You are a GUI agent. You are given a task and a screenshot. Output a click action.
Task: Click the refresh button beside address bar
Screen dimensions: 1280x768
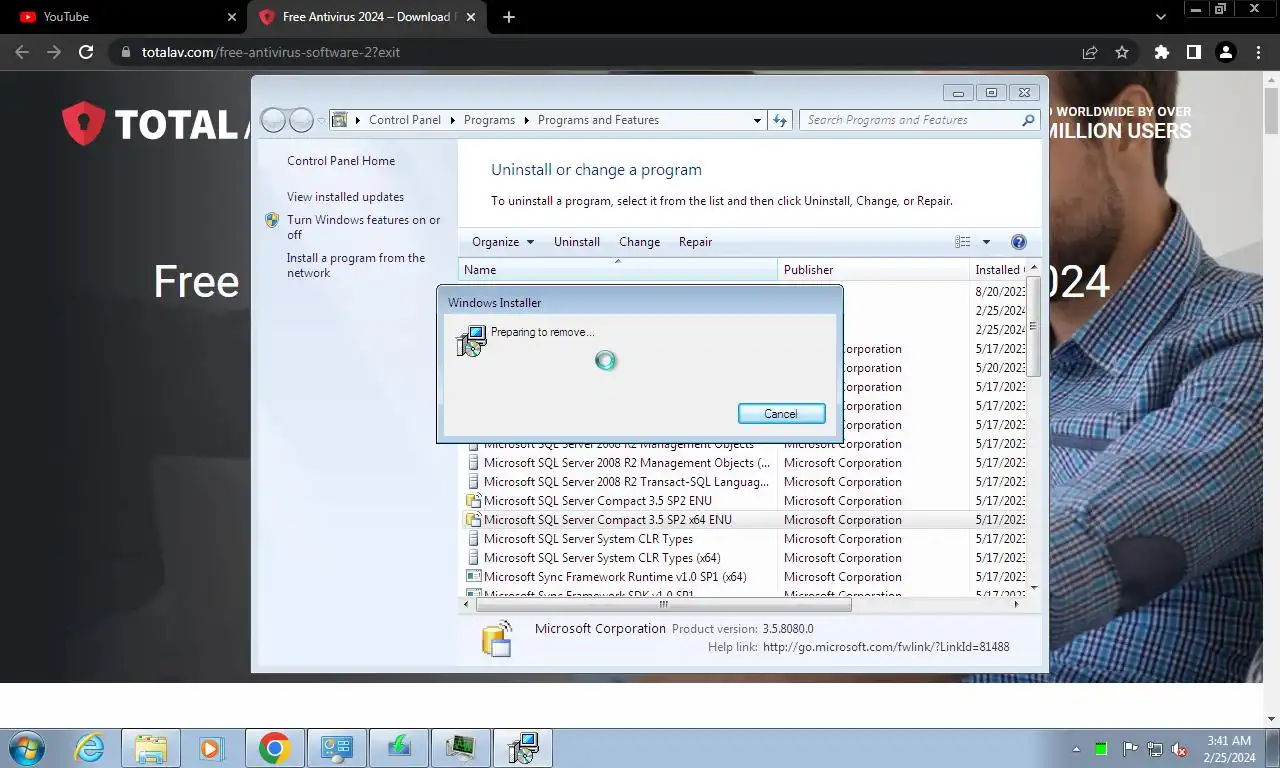tap(780, 120)
